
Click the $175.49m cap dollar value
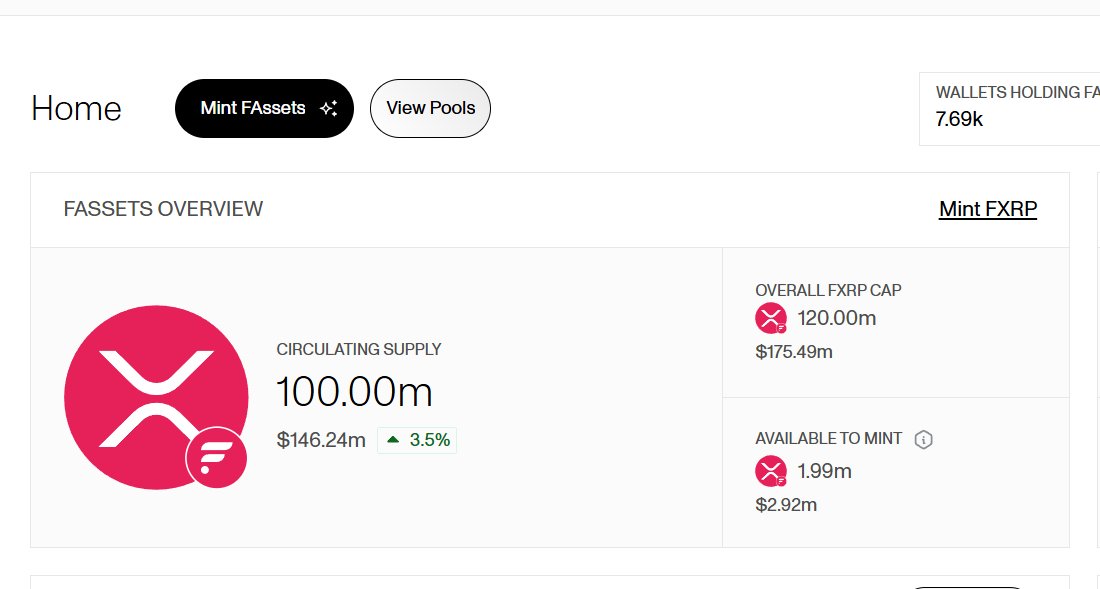pyautogui.click(x=794, y=352)
